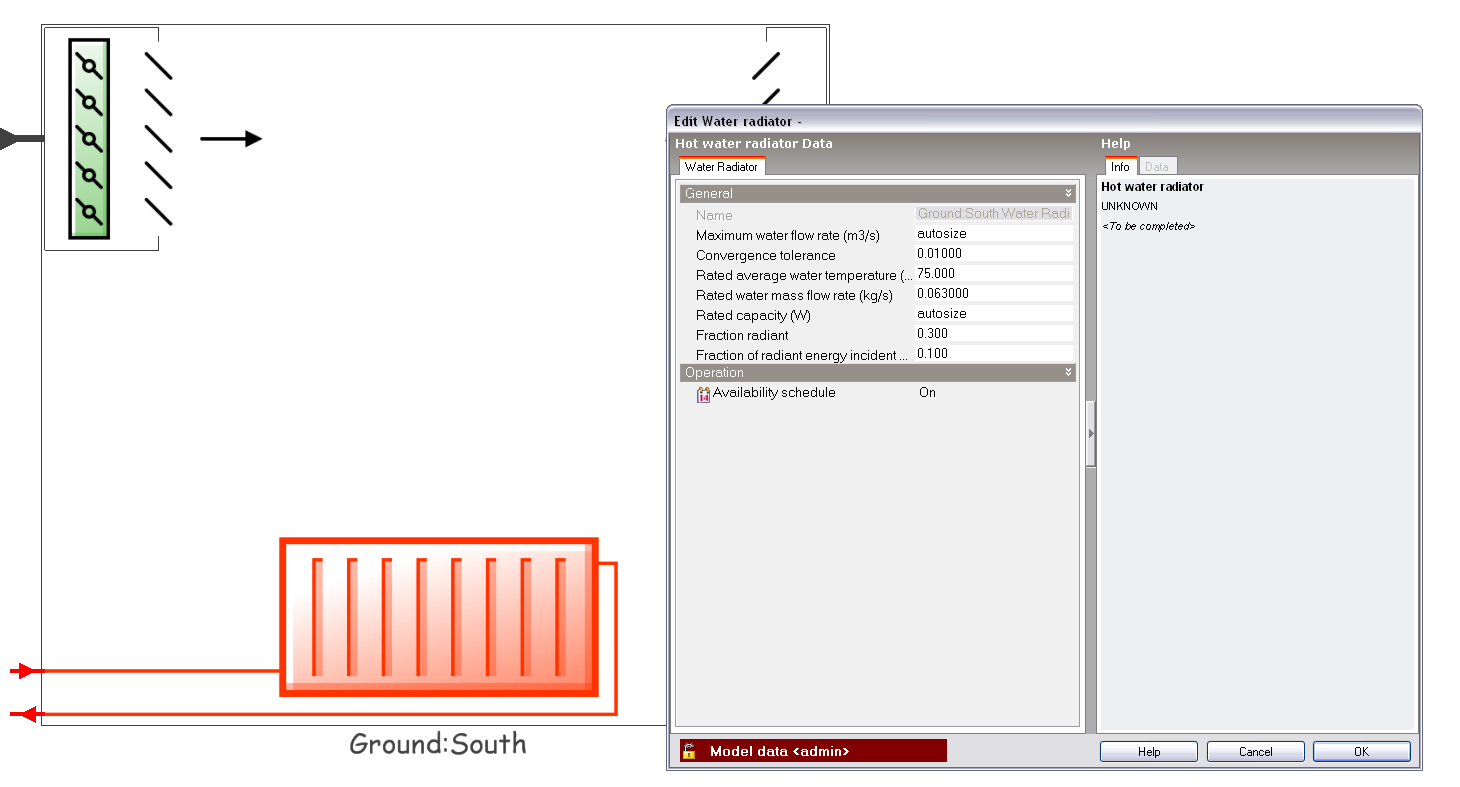Image resolution: width=1460 pixels, height=787 pixels.
Task: Click the Help button at dialog bottom
Action: [x=1148, y=752]
